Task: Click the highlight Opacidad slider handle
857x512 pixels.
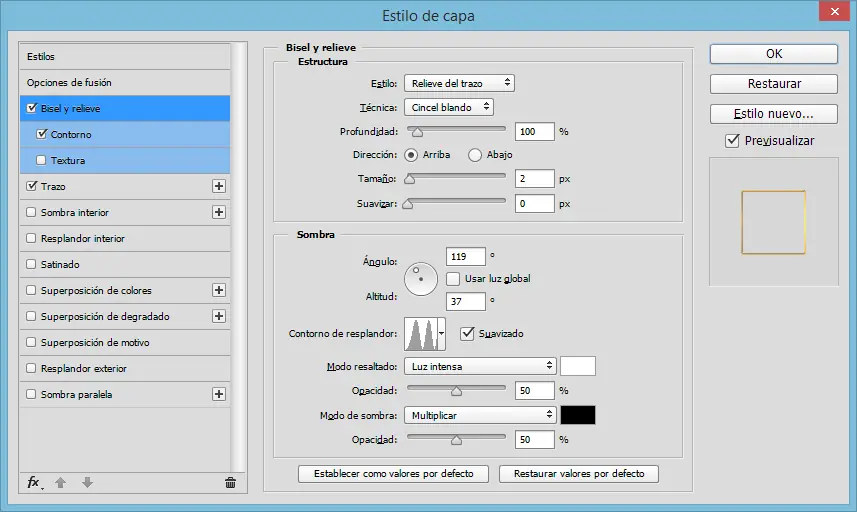Action: click(x=456, y=391)
